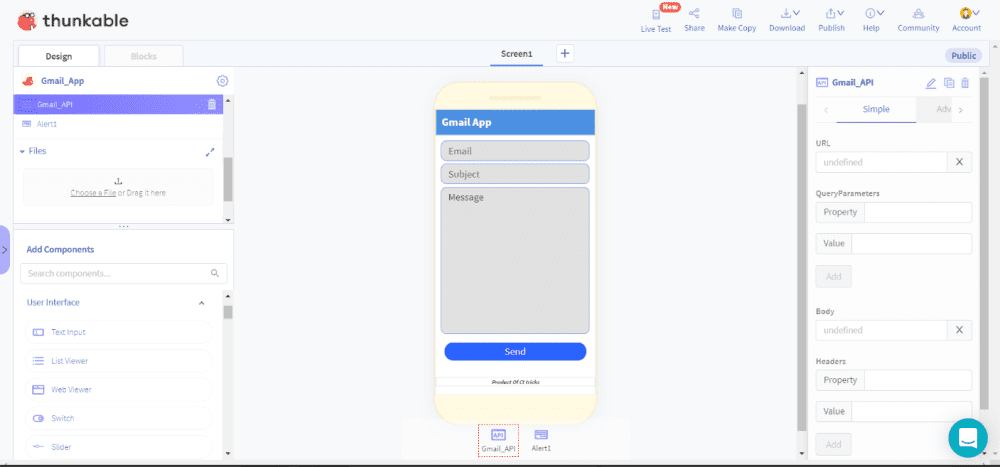Delete Gmail_API using tree trash icon
The height and width of the screenshot is (467, 1000).
(x=212, y=104)
